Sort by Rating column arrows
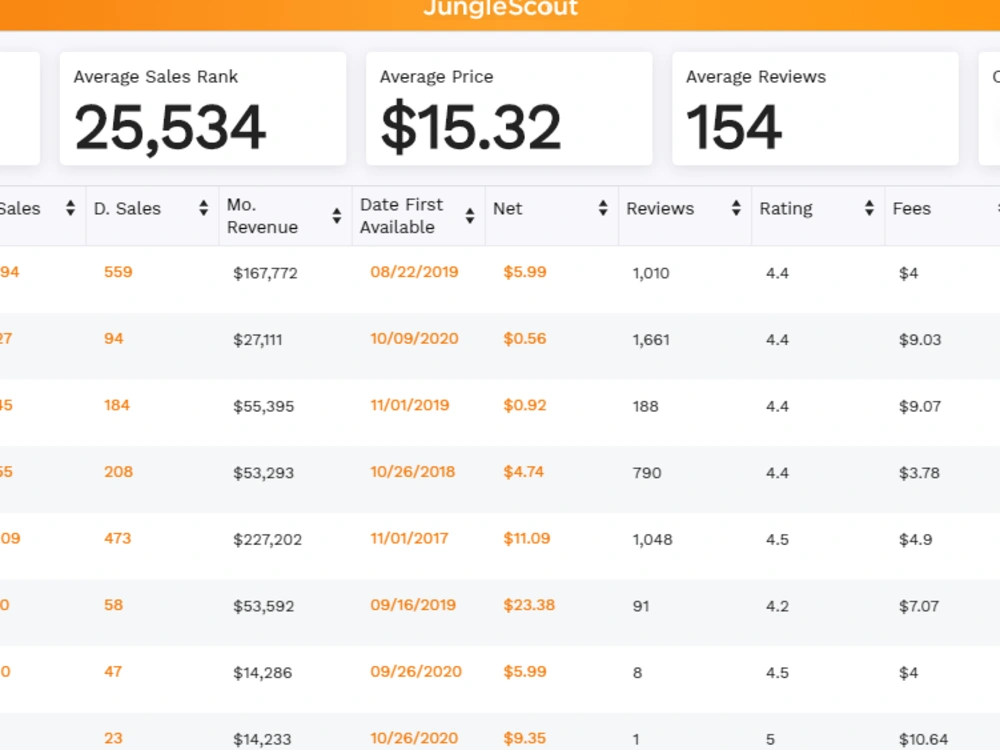Viewport: 1000px width, 750px height. pyautogui.click(x=869, y=208)
